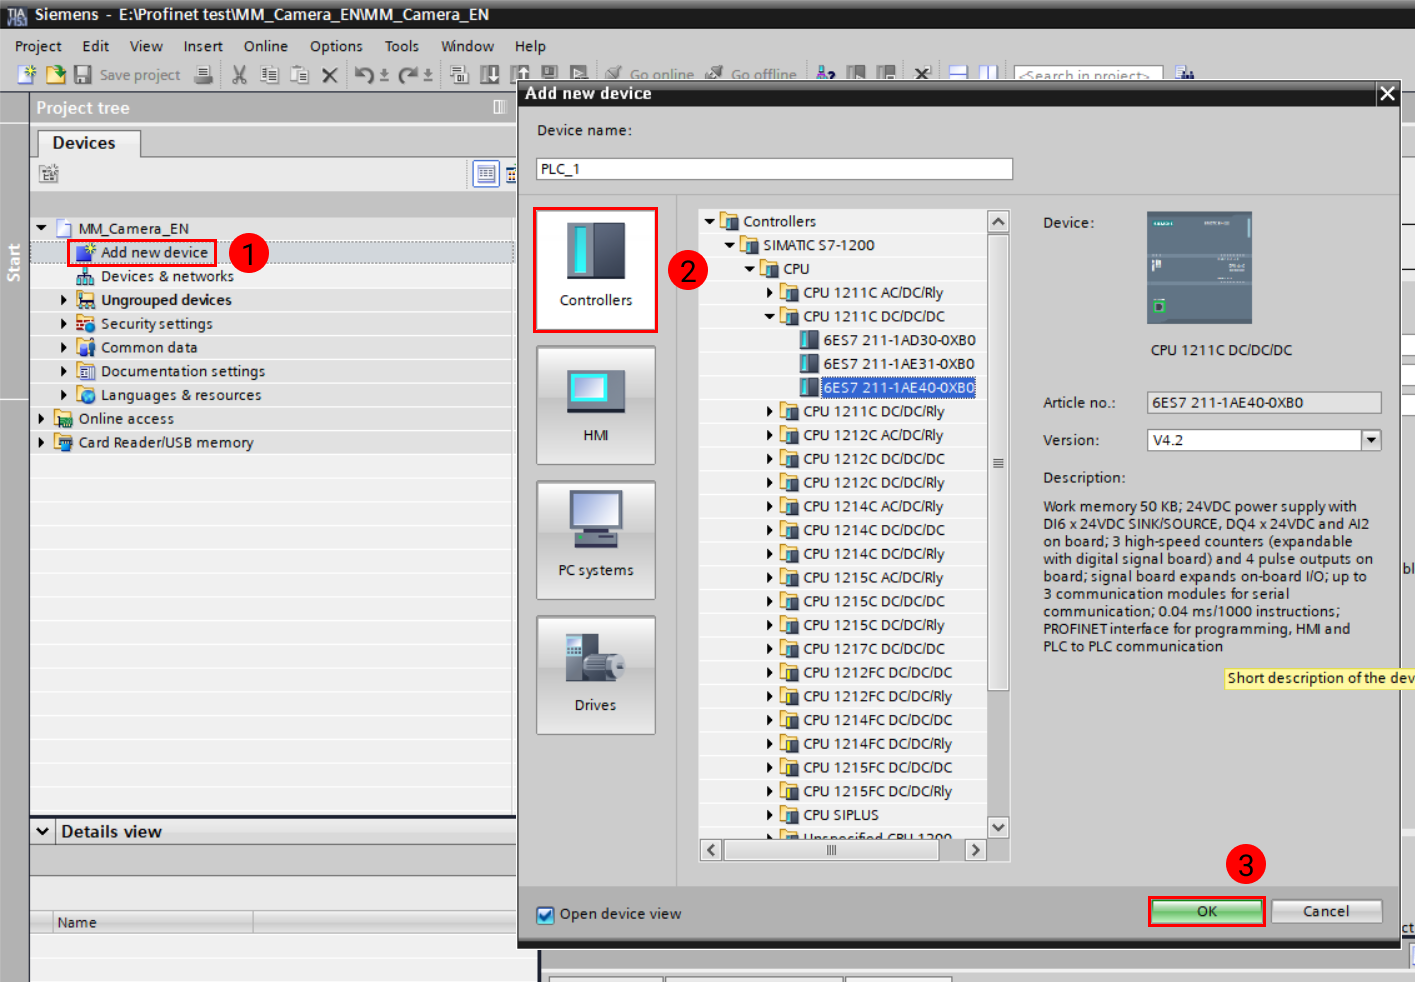Click the Cut scissors icon
This screenshot has width=1415, height=982.
(x=239, y=74)
